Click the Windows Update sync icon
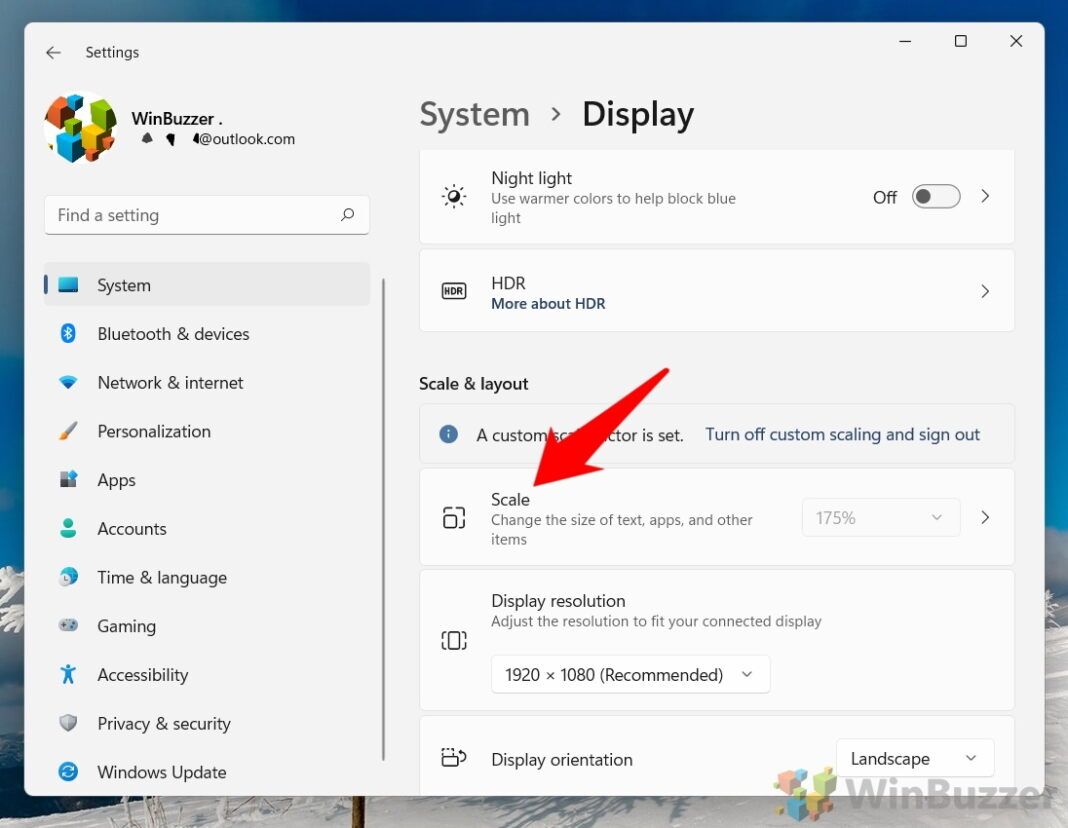The width and height of the screenshot is (1068, 828). click(x=68, y=771)
